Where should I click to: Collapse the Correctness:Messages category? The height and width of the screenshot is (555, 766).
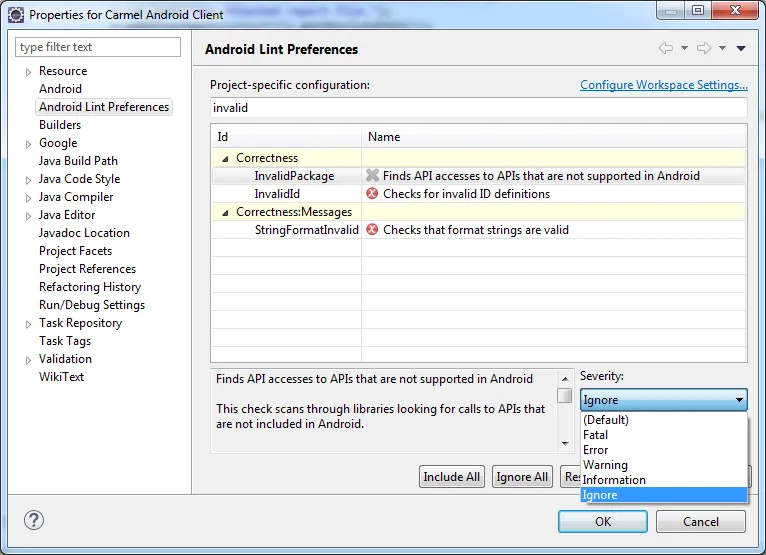[x=225, y=212]
